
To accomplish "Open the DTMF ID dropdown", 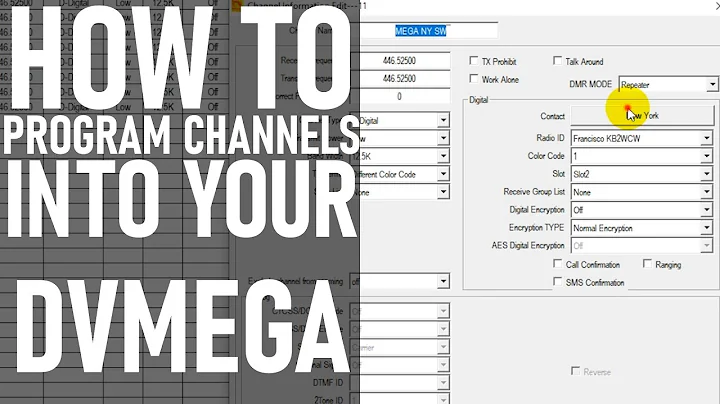I will [399, 382].
